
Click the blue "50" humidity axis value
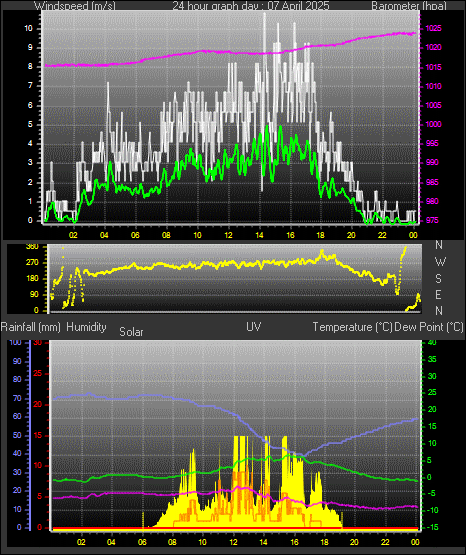coord(17,436)
